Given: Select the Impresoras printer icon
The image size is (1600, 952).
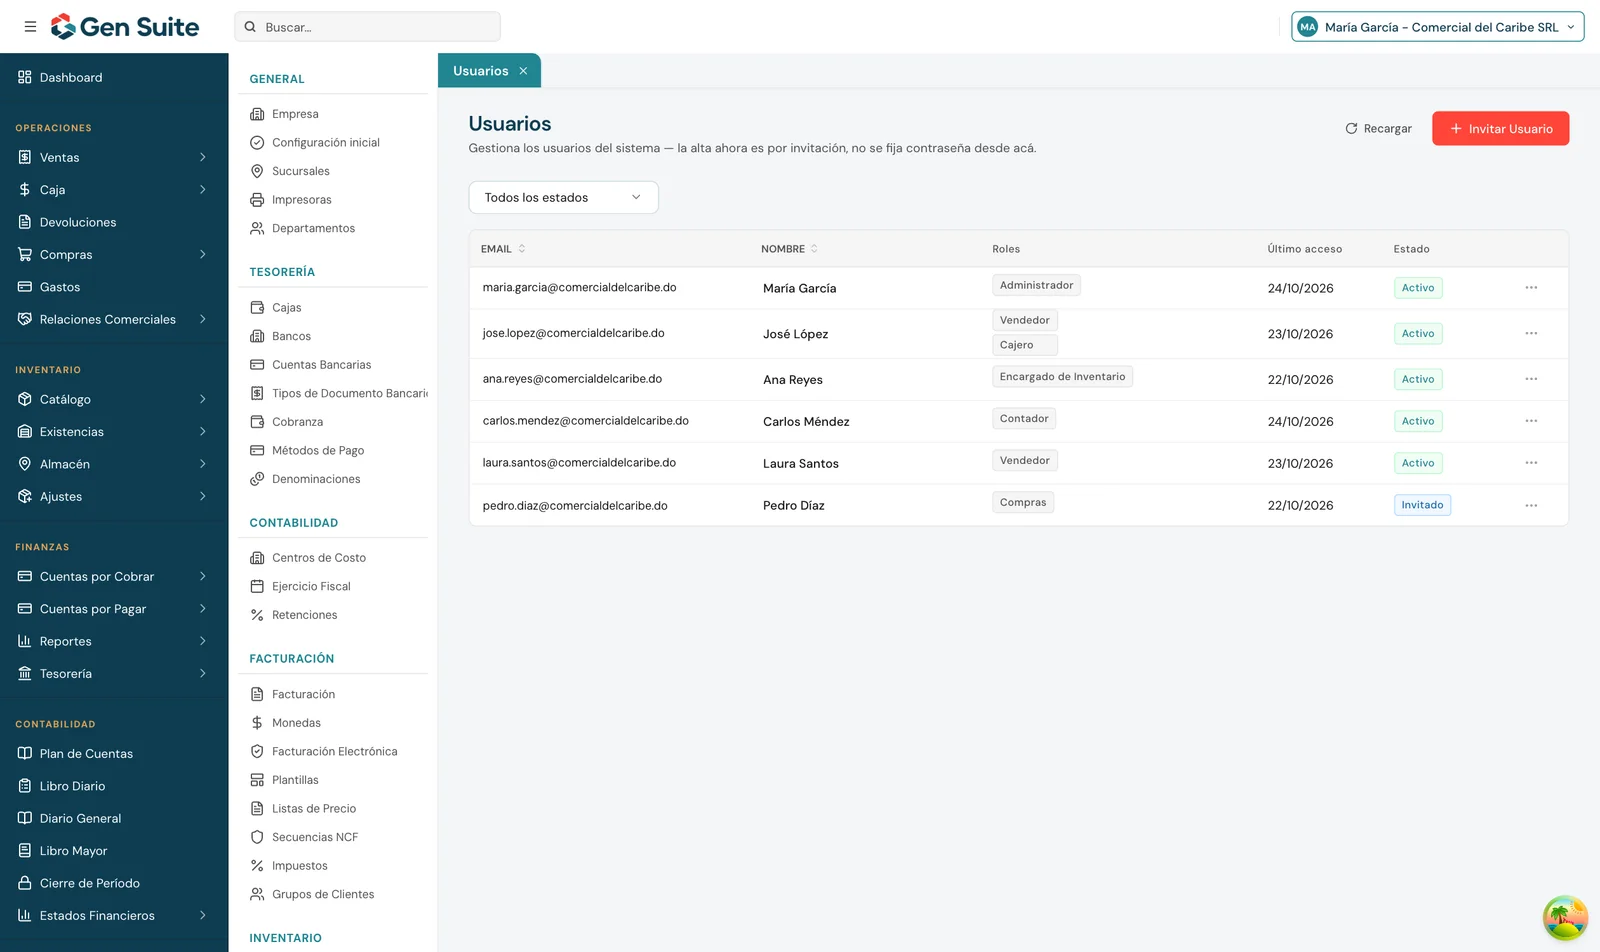Looking at the screenshot, I should [x=257, y=200].
